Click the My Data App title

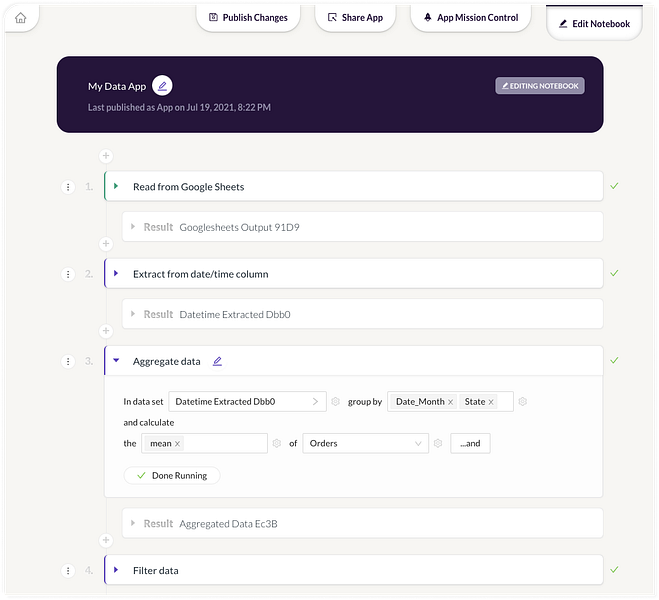click(x=117, y=87)
